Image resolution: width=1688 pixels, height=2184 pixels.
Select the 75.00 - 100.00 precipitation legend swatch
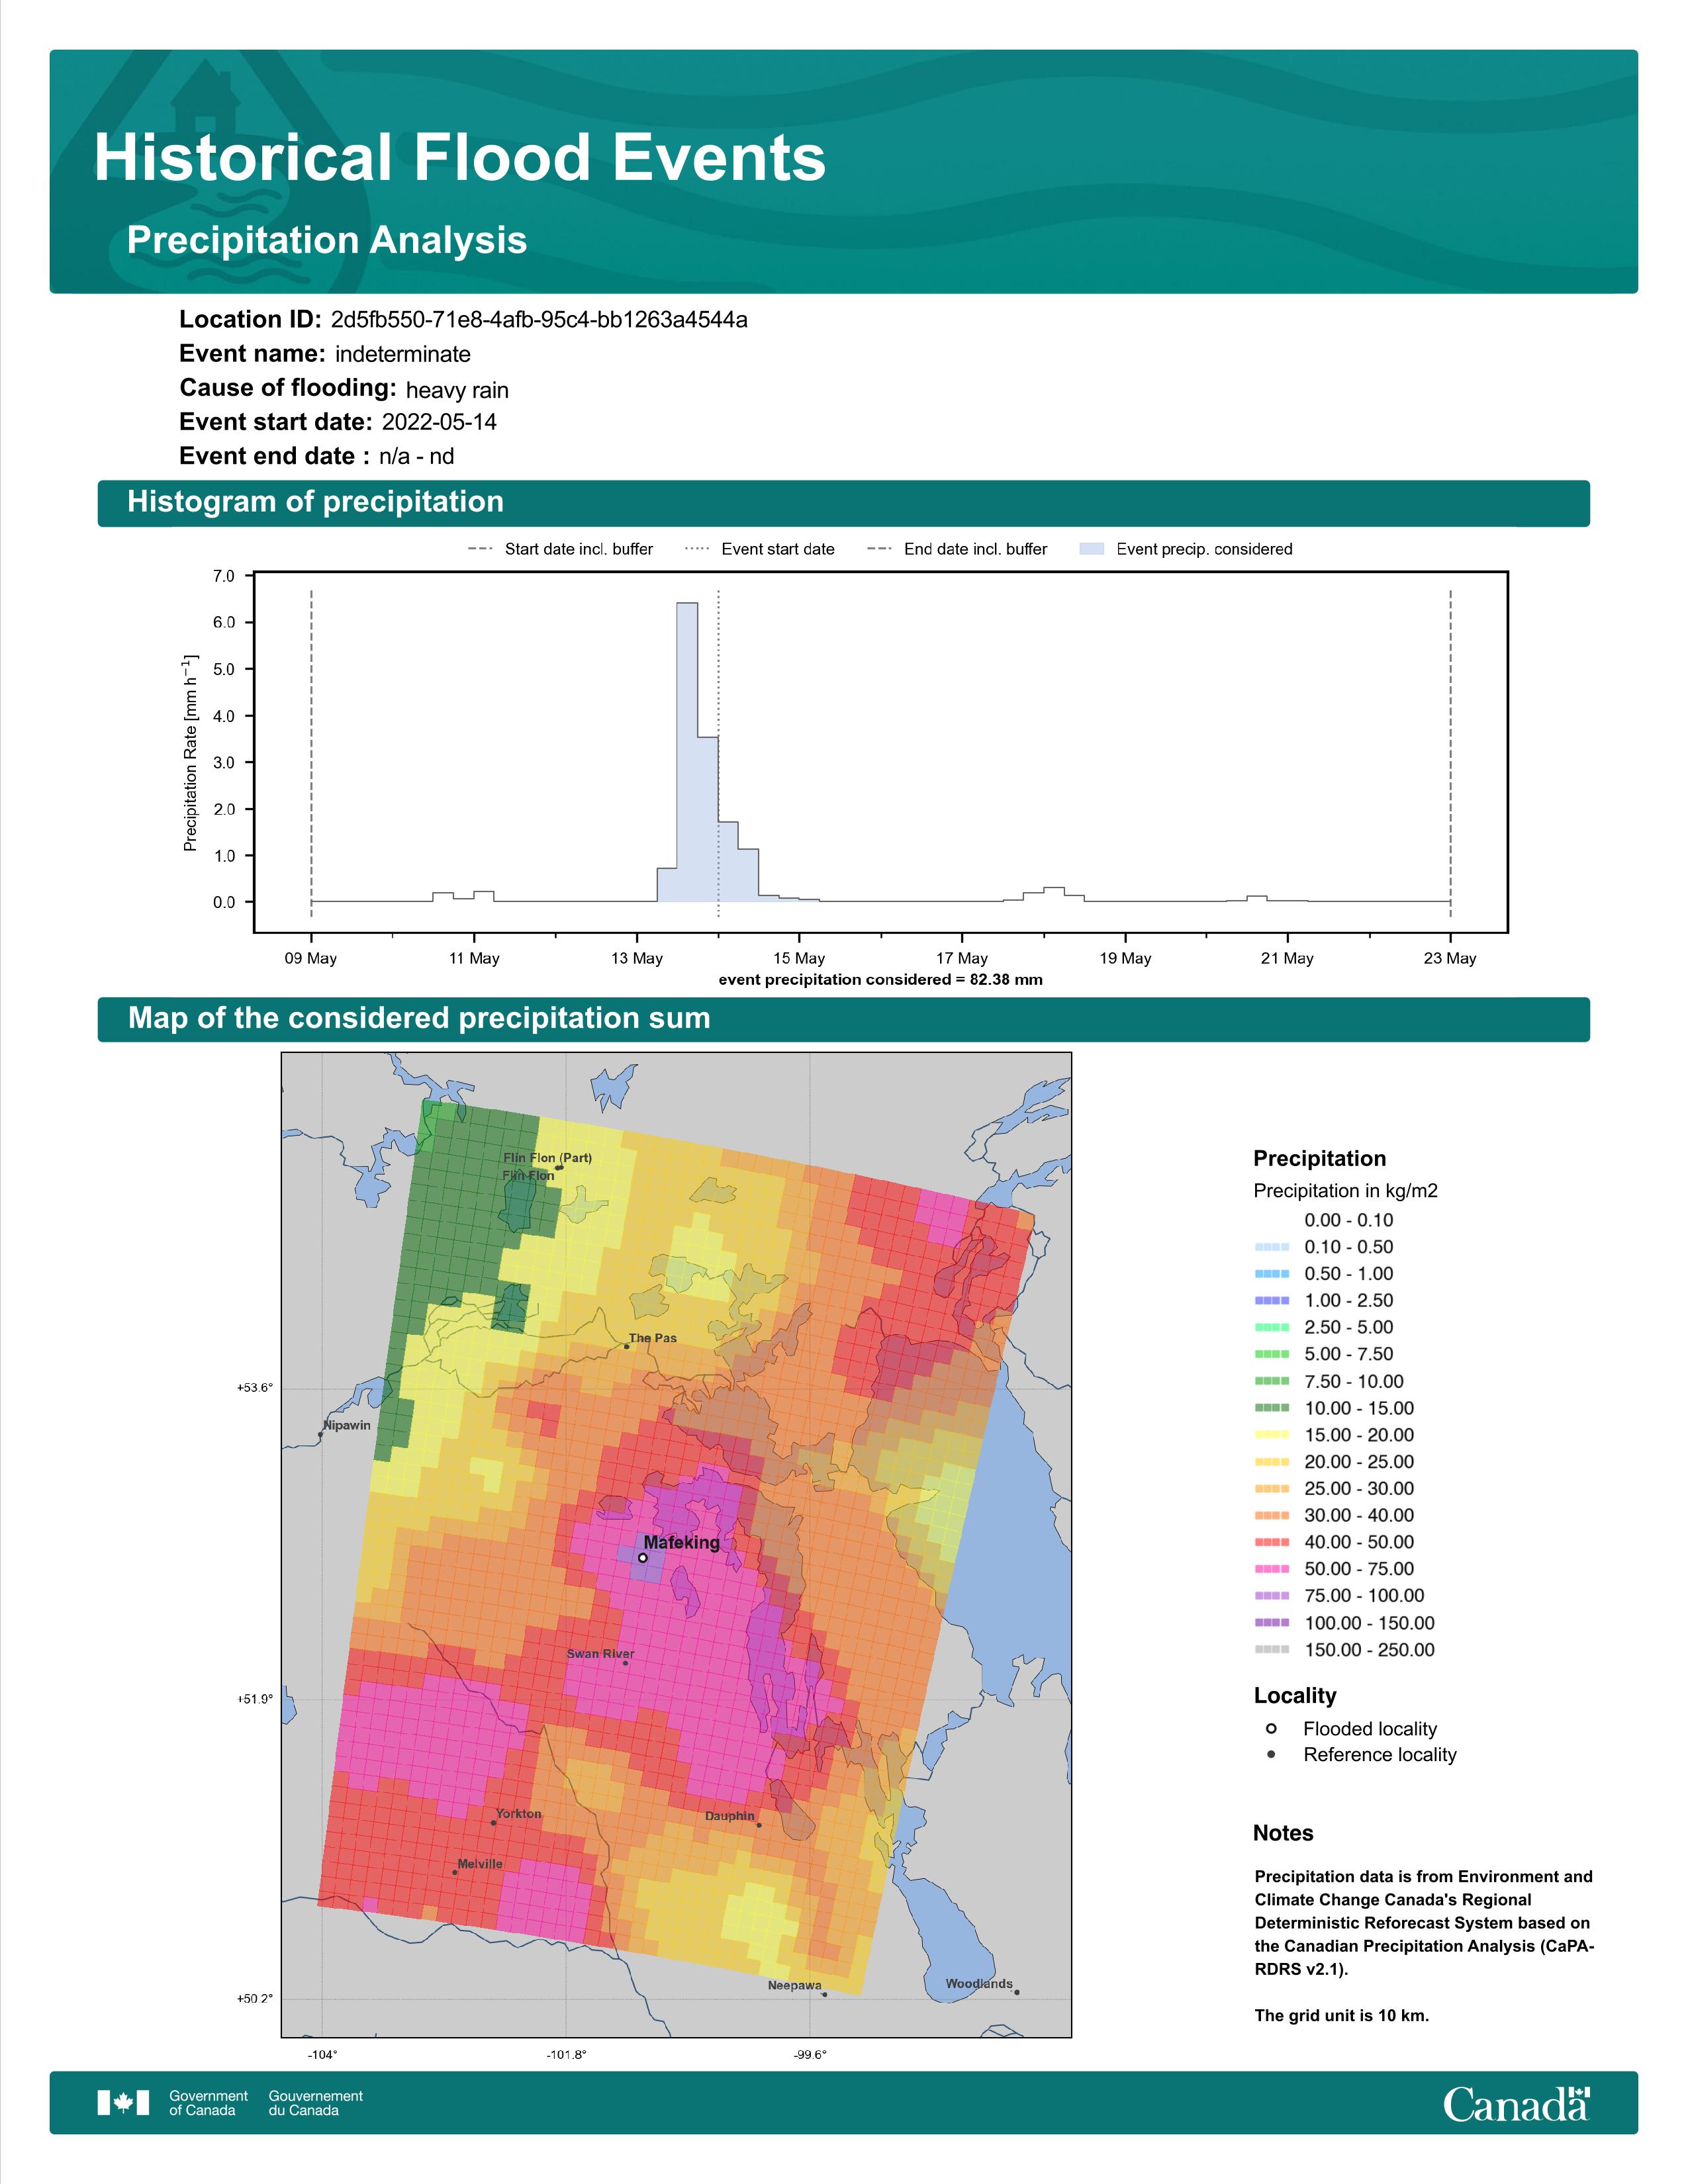coord(1272,1596)
